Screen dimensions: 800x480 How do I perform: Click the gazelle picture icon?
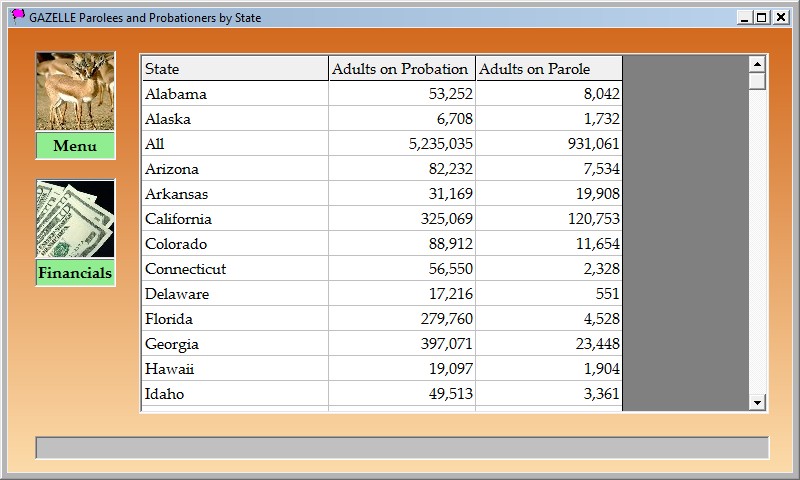(x=75, y=91)
